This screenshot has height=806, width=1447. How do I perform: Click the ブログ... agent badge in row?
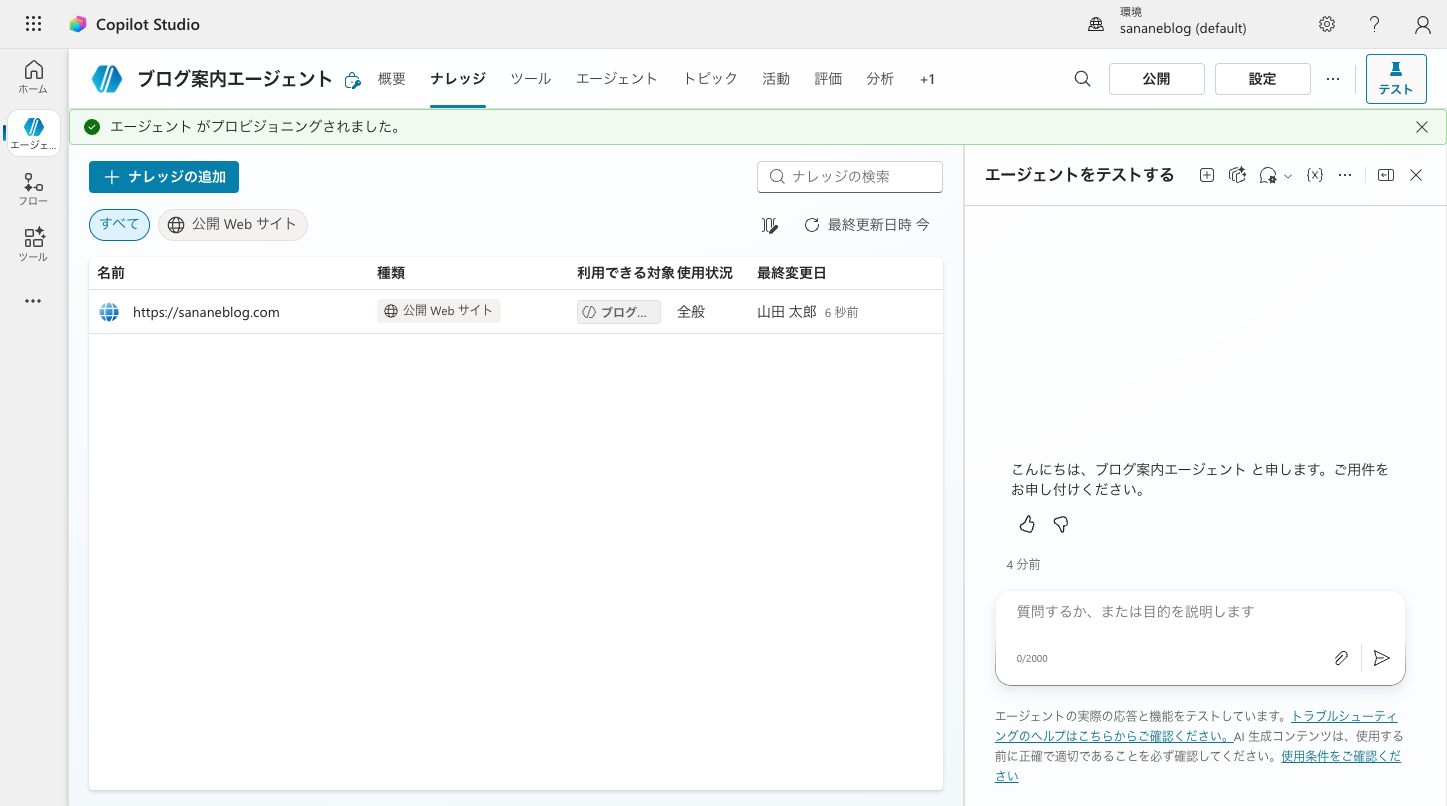tap(619, 312)
